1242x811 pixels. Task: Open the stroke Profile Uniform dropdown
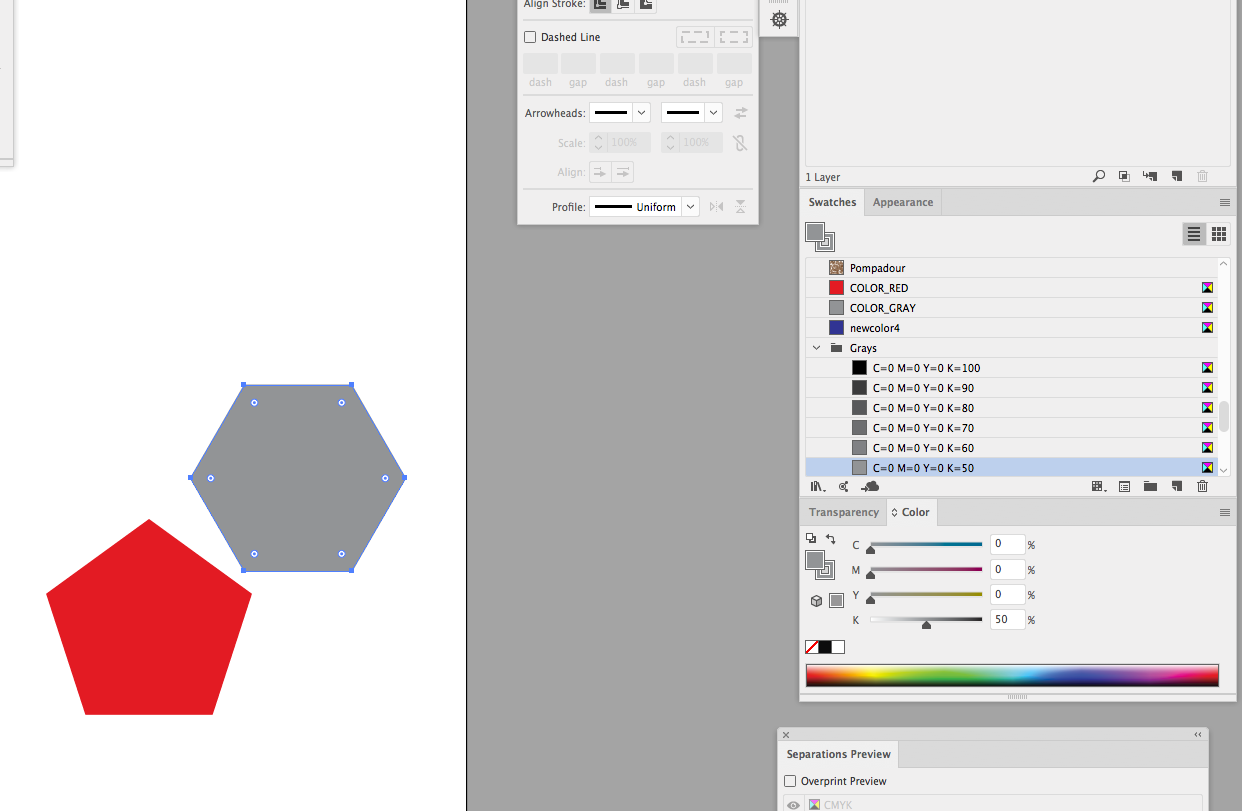coord(644,207)
